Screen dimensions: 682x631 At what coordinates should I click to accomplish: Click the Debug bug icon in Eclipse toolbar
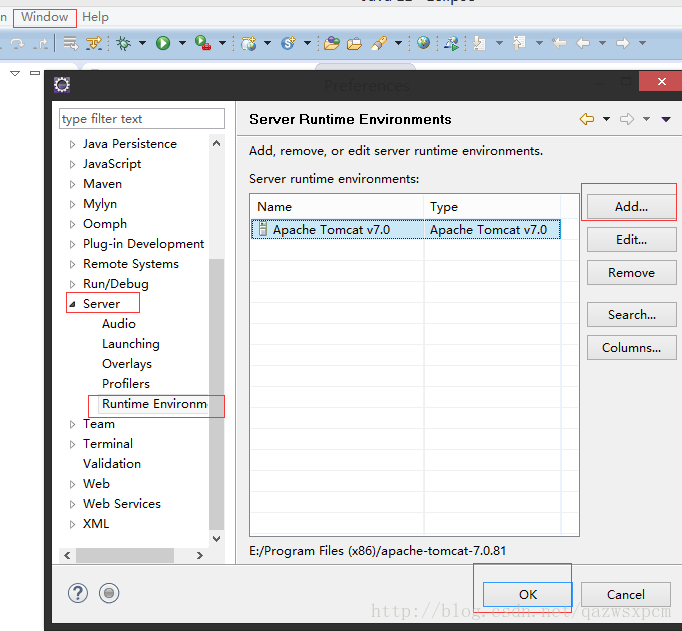click(x=124, y=43)
